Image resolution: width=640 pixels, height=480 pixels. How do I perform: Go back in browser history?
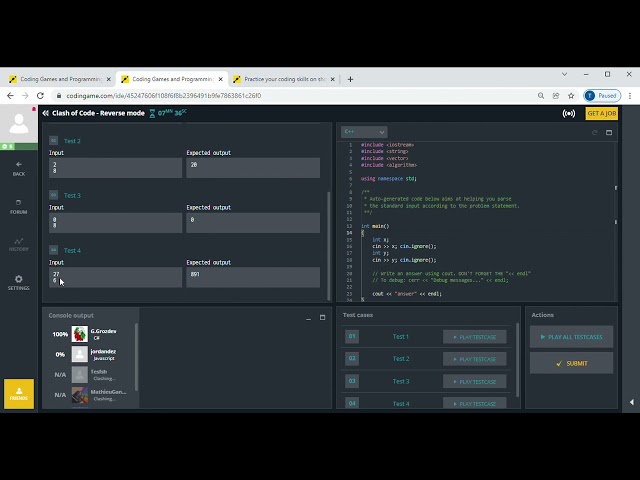(10, 96)
